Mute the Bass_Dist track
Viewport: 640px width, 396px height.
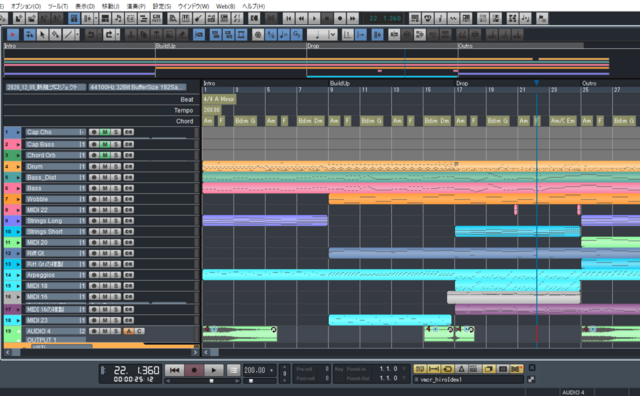[105, 177]
